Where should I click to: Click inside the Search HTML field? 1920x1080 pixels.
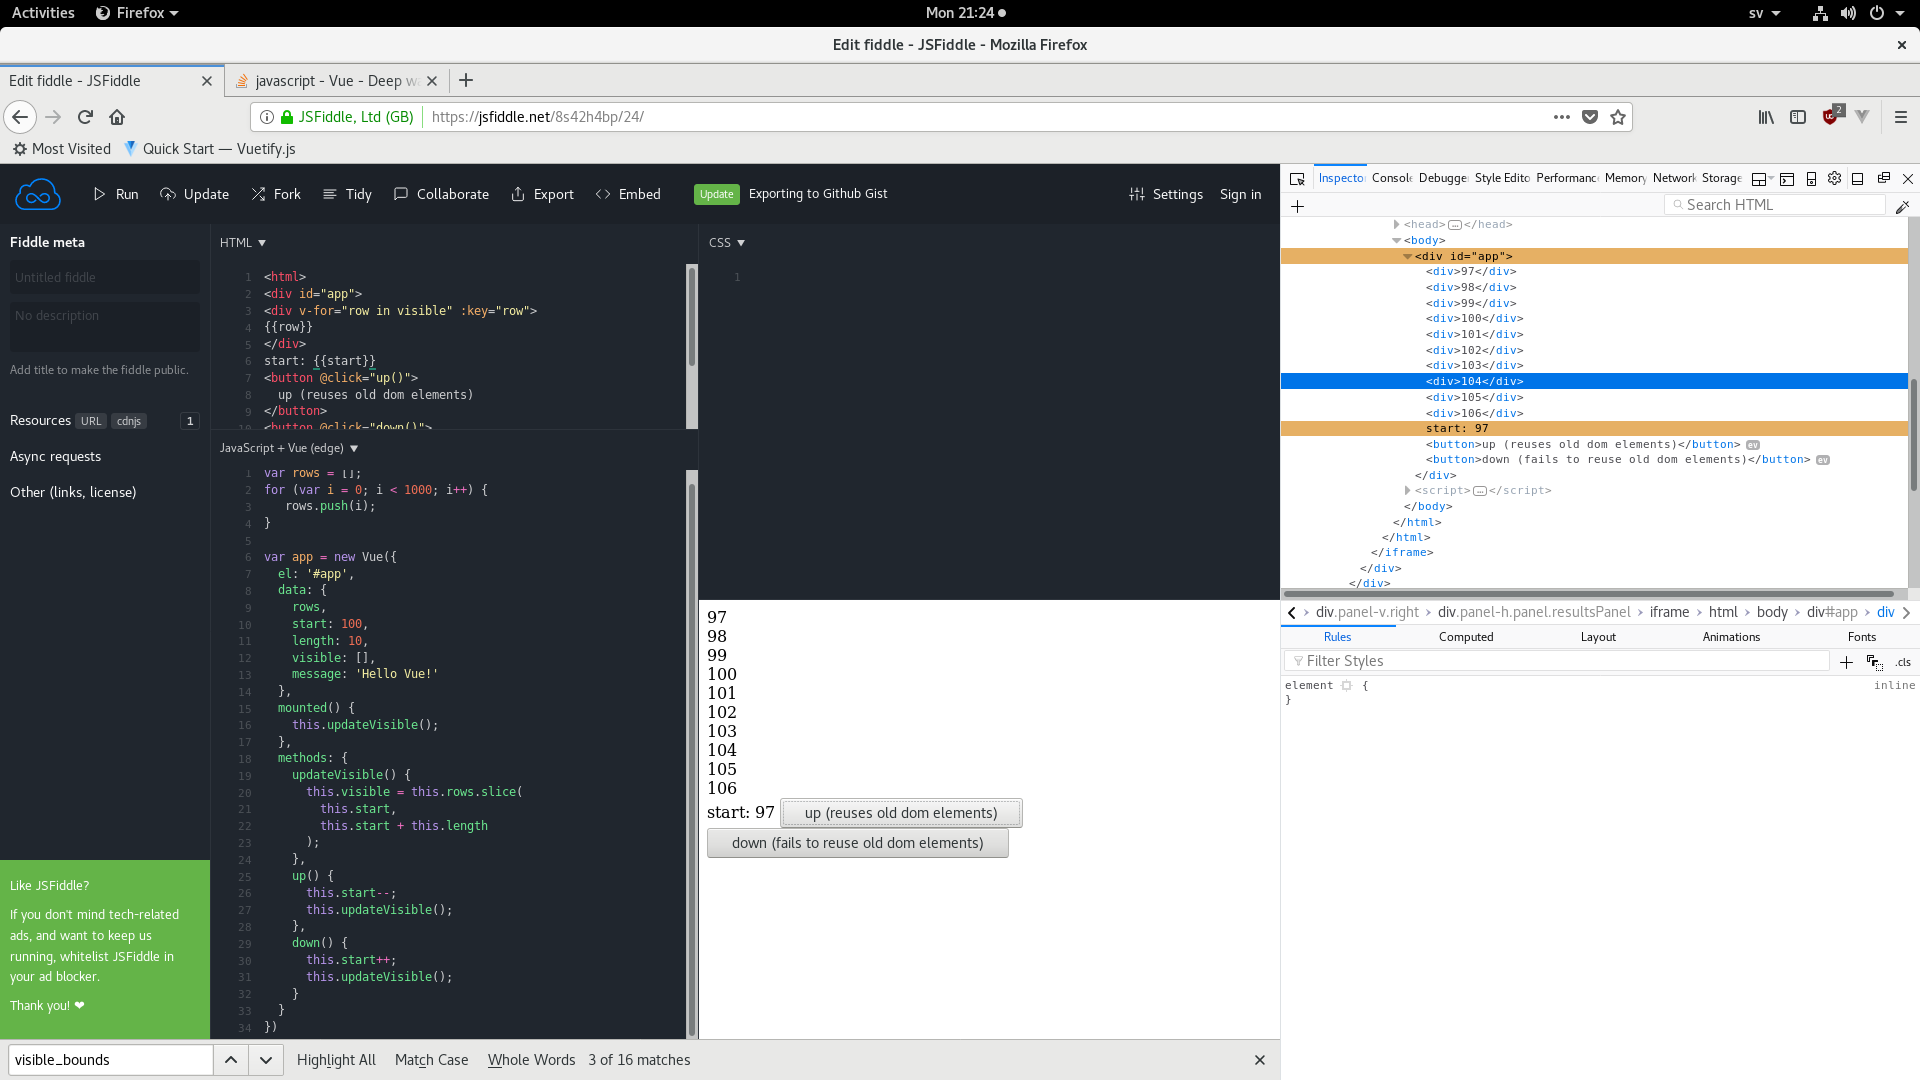[x=1780, y=204]
